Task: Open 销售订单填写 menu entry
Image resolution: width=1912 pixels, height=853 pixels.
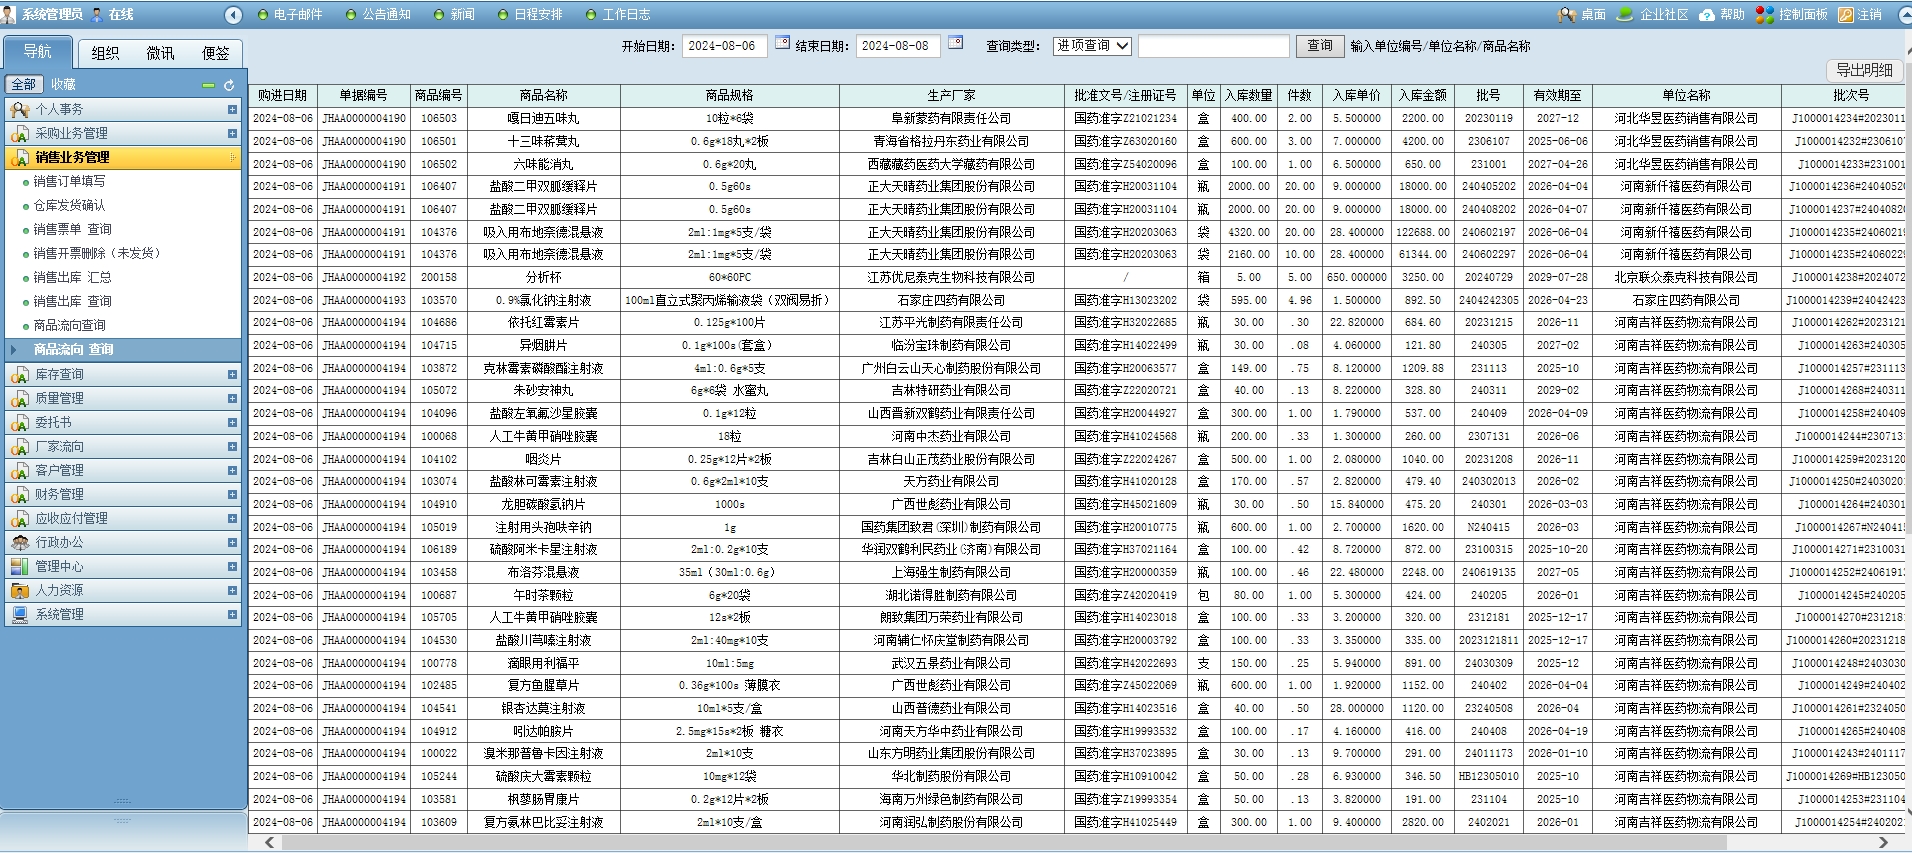Action: tap(69, 181)
